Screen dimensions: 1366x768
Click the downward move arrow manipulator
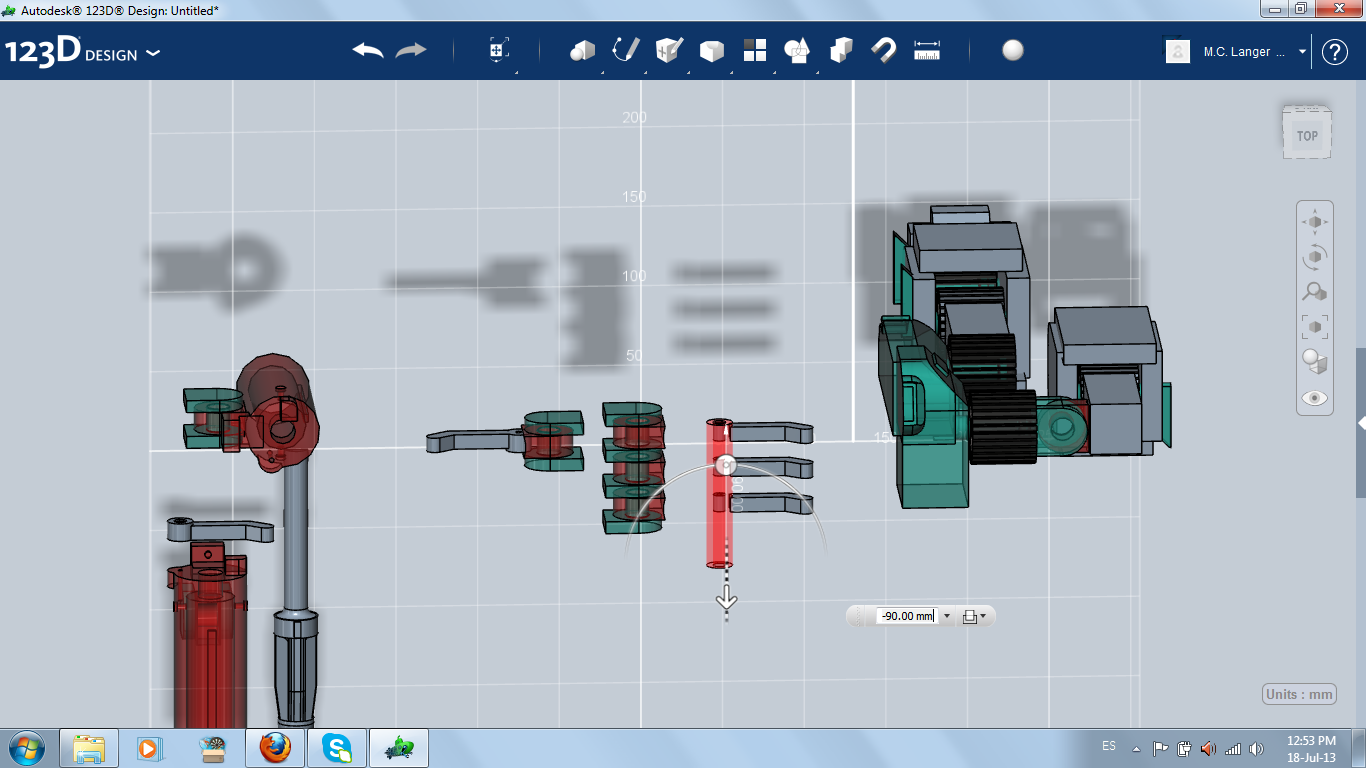coord(726,600)
